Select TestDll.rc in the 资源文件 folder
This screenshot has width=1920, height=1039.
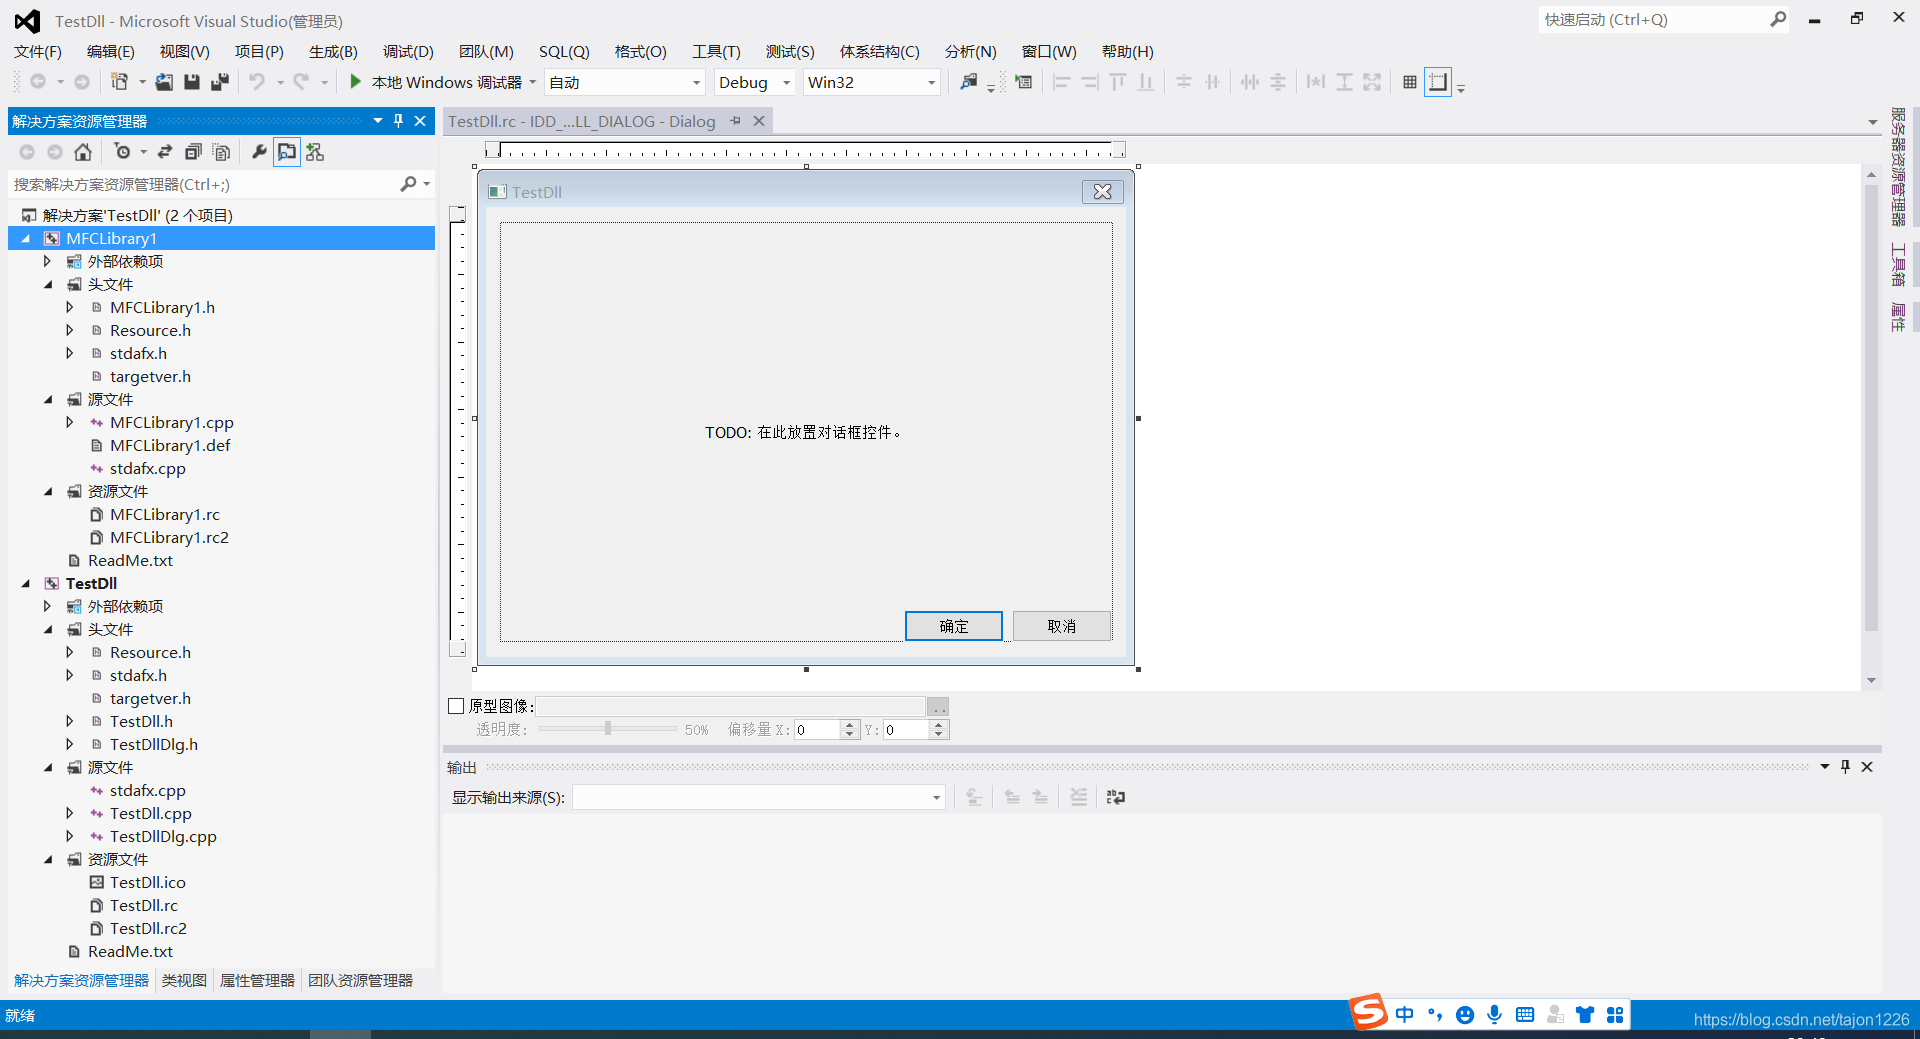pyautogui.click(x=143, y=905)
